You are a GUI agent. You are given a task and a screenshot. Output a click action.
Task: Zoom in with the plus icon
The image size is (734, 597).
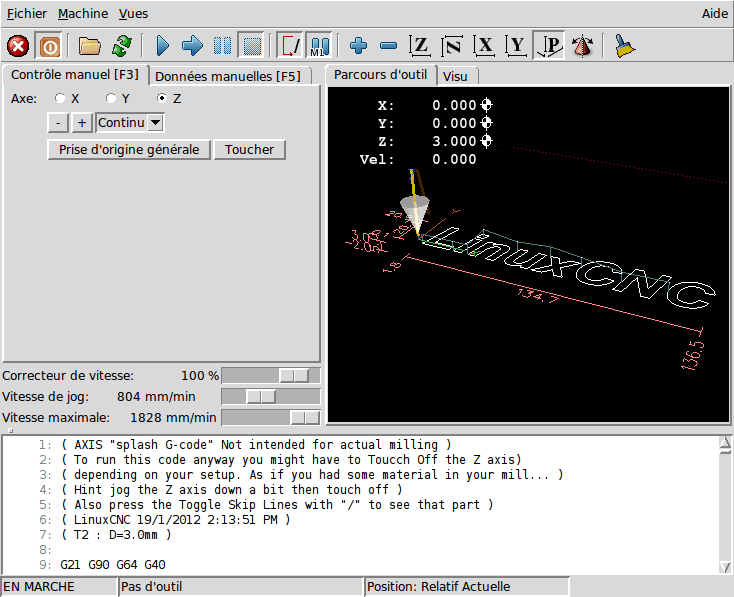click(359, 46)
